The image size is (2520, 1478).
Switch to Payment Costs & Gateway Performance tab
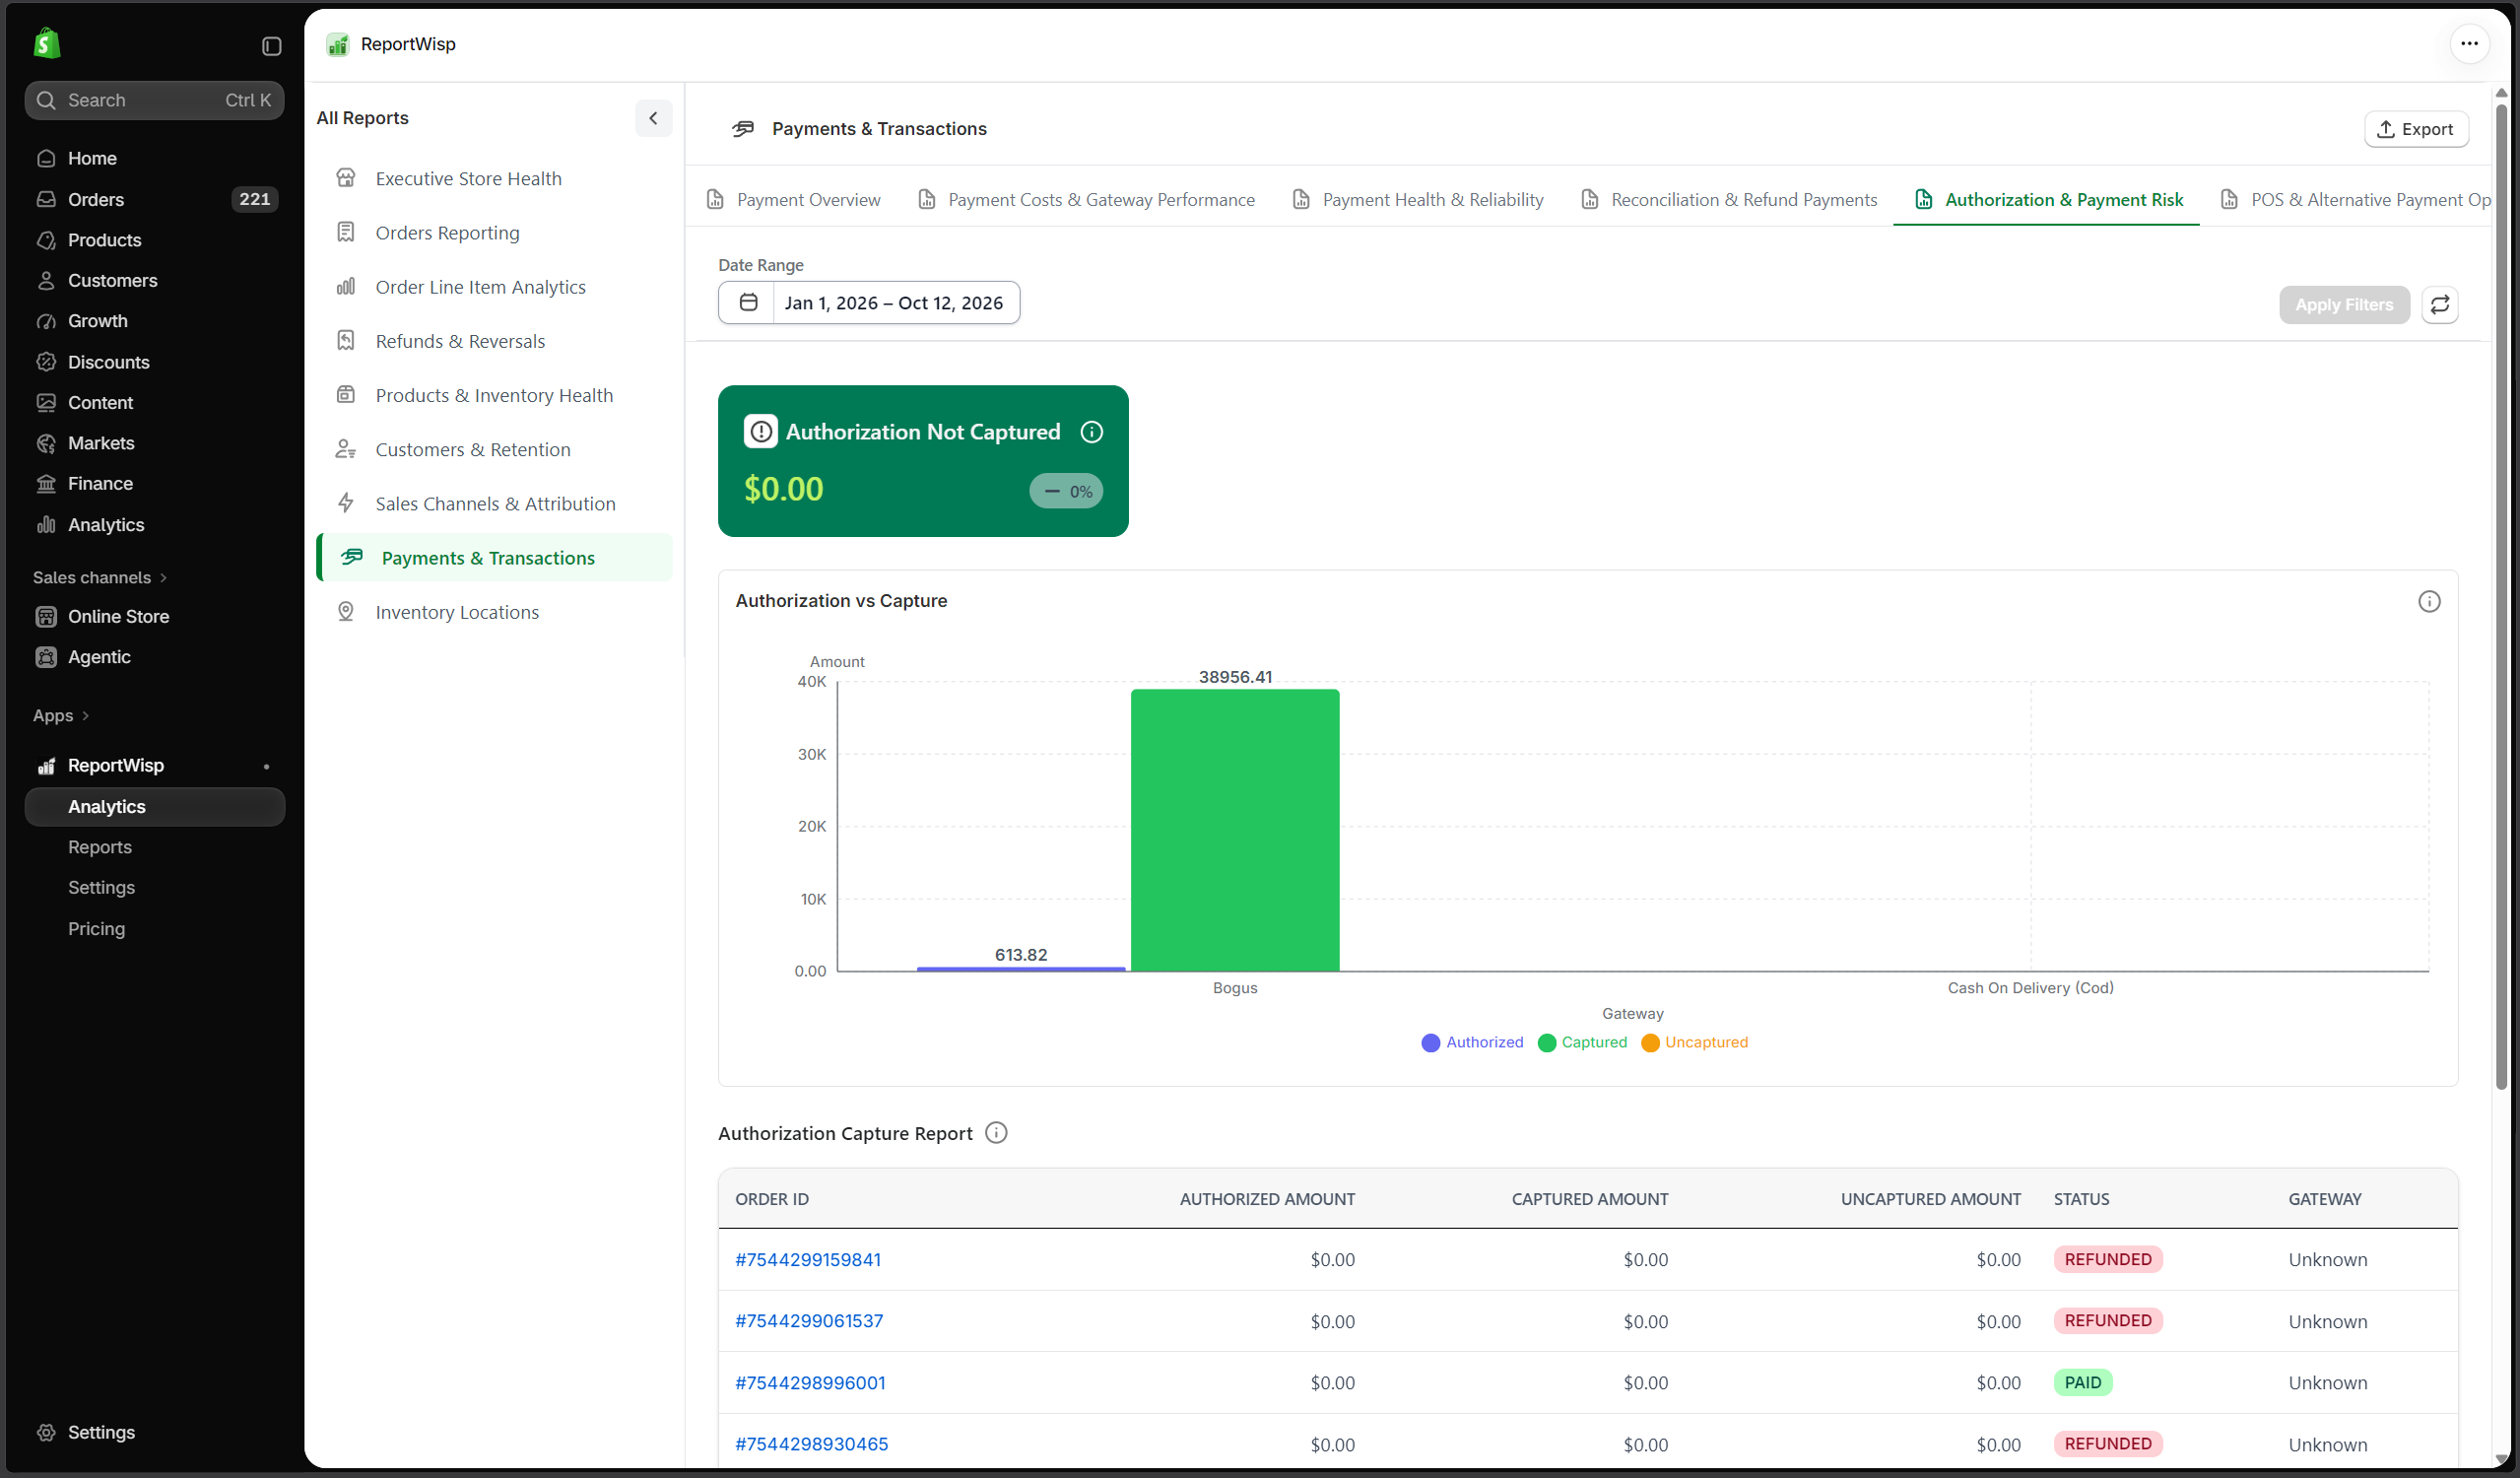point(1086,200)
